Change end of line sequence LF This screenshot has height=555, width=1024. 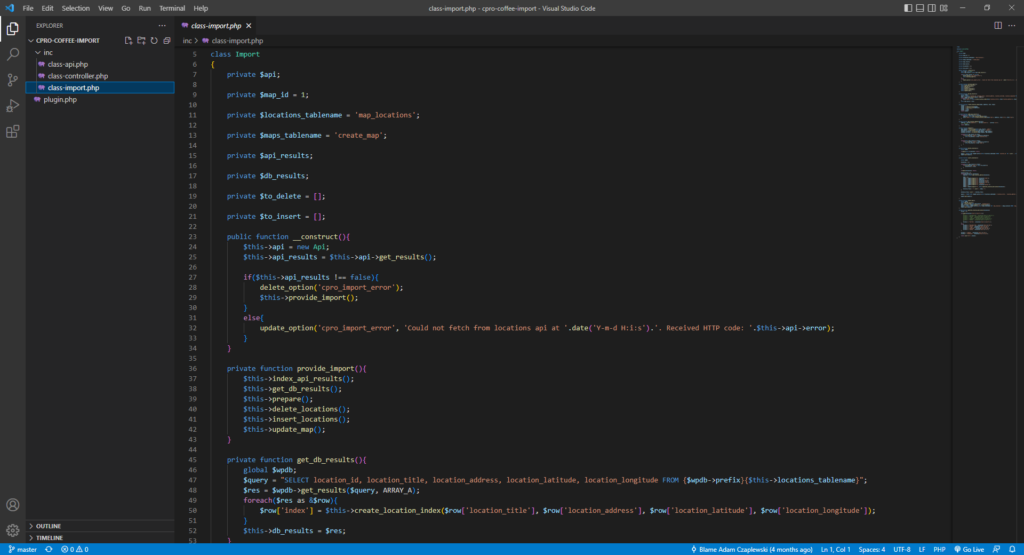922,550
